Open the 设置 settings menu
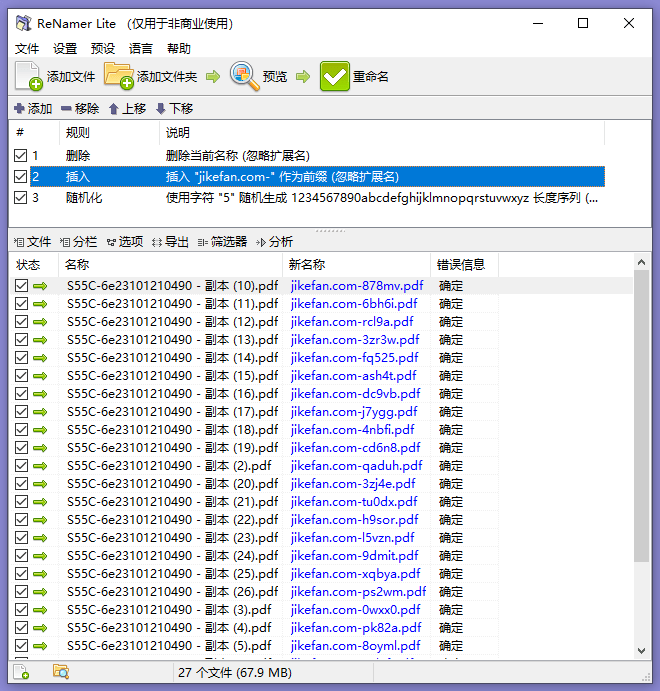Screen dimensions: 660x691 click(x=65, y=48)
